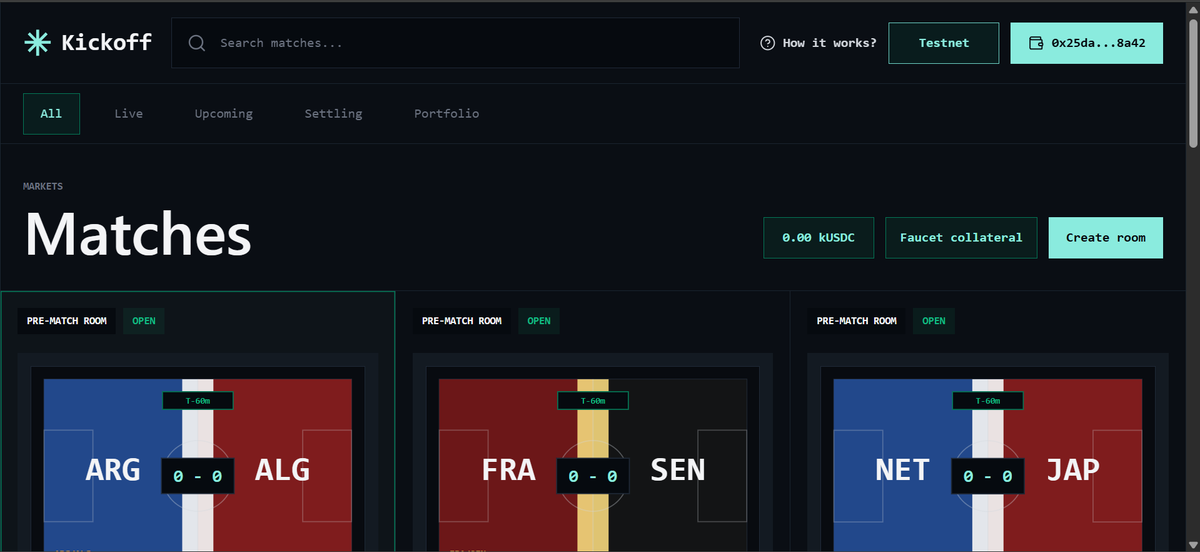
Task: Open the 0x25da...8a42 wallet button
Action: tap(1087, 43)
